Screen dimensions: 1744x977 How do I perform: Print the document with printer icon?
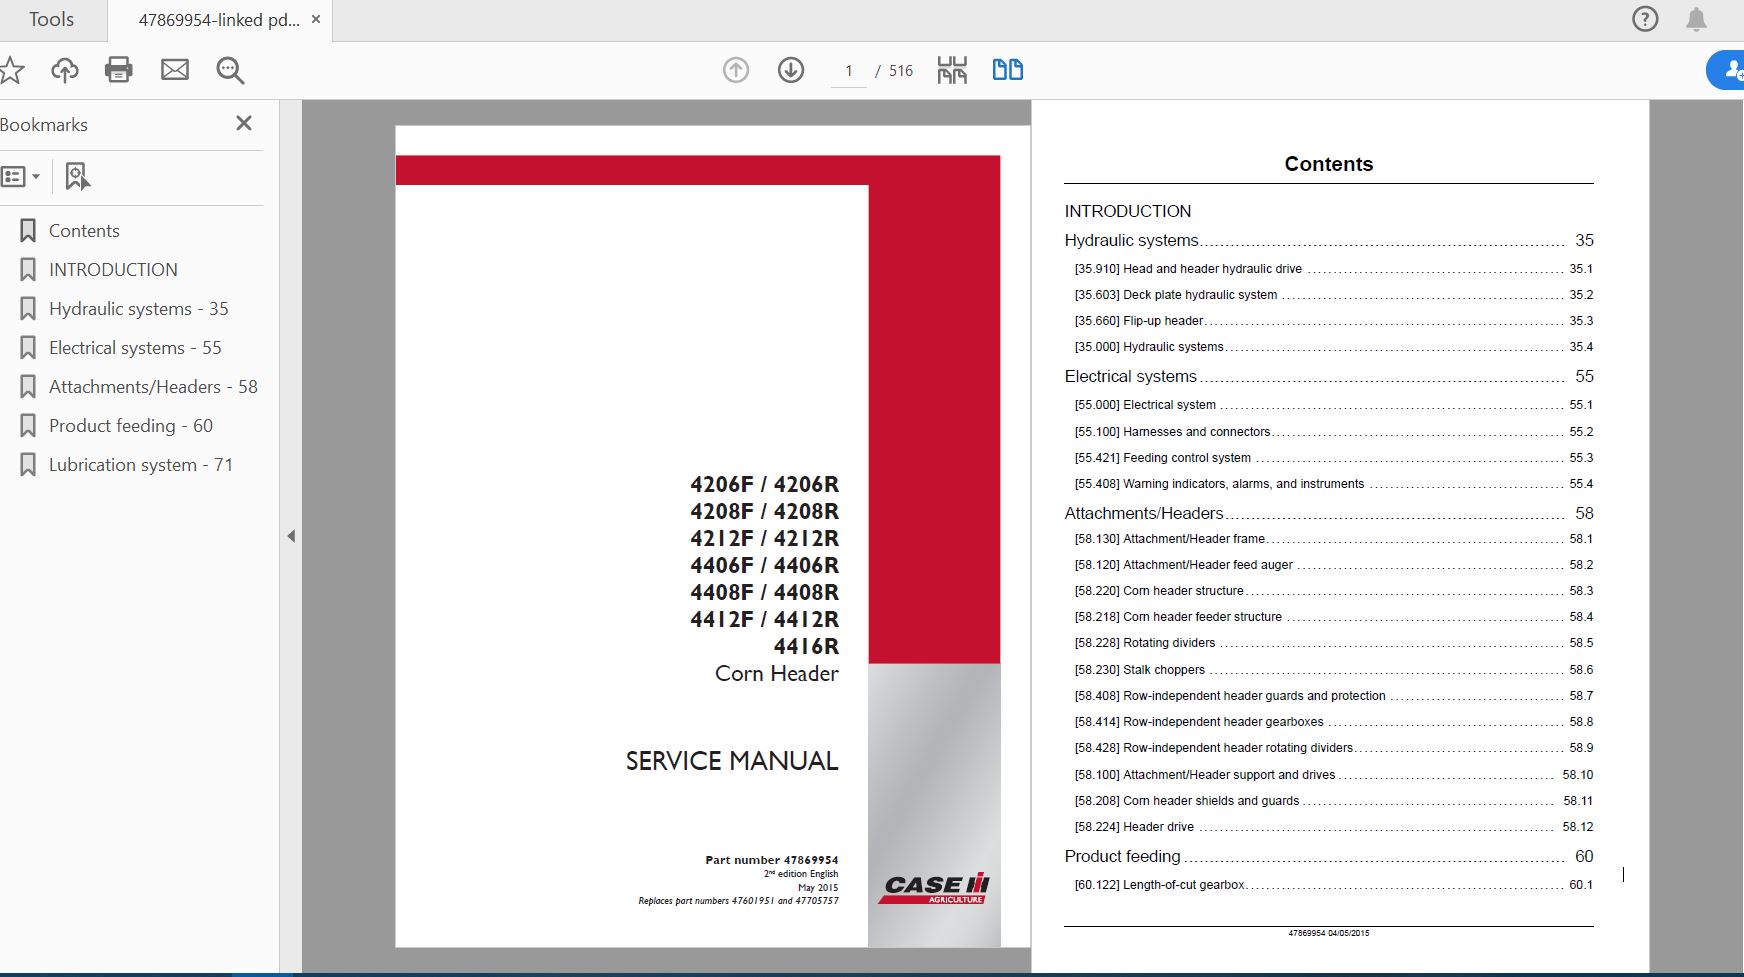119,70
